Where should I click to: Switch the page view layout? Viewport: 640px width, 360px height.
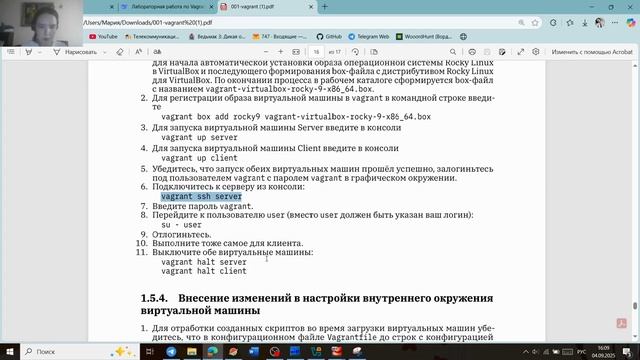[374, 52]
